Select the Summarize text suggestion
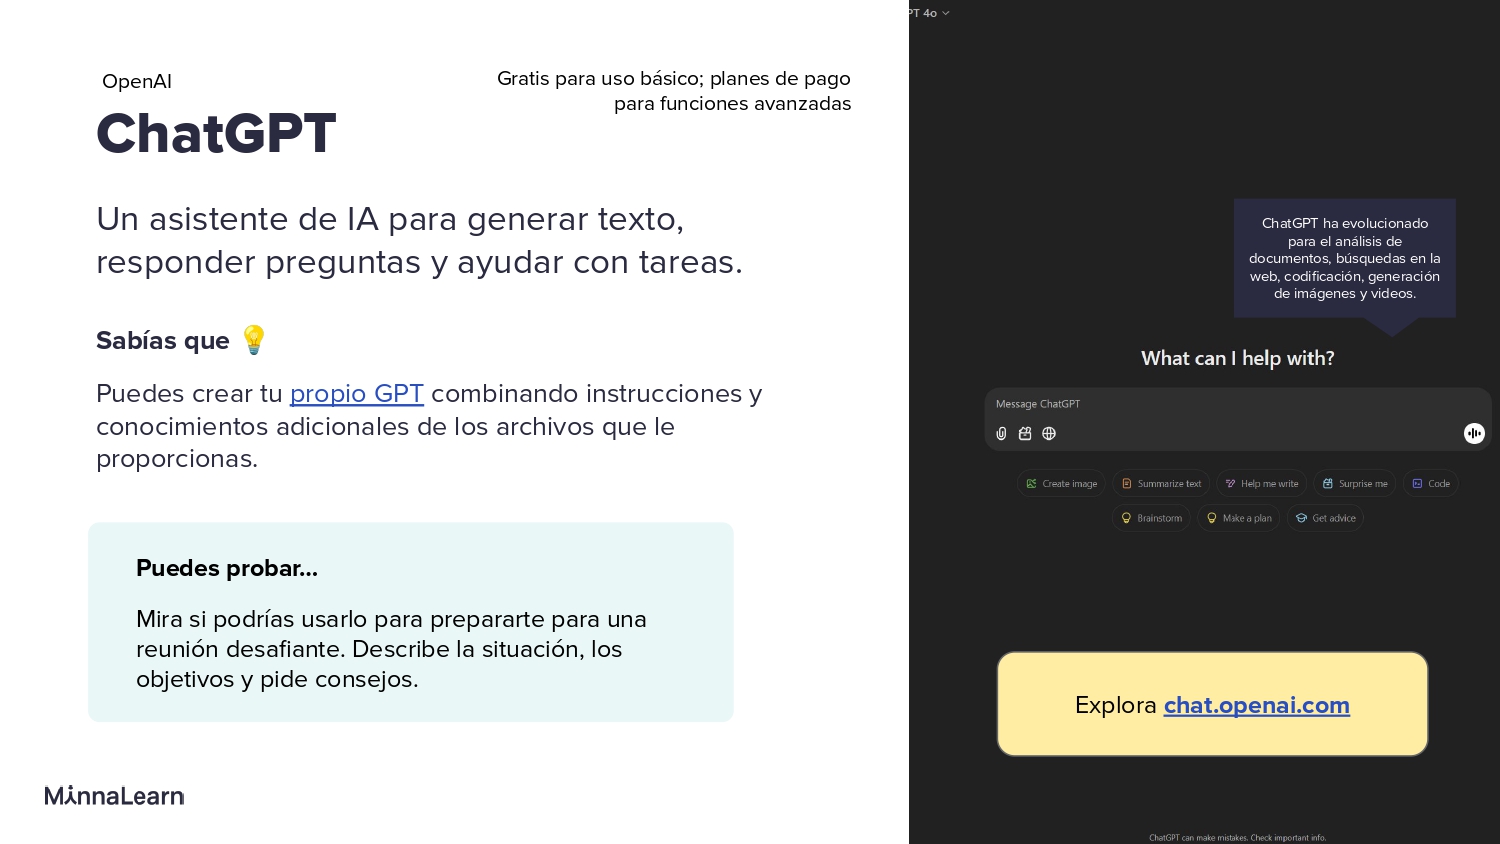This screenshot has height=844, width=1500. [x=1161, y=484]
